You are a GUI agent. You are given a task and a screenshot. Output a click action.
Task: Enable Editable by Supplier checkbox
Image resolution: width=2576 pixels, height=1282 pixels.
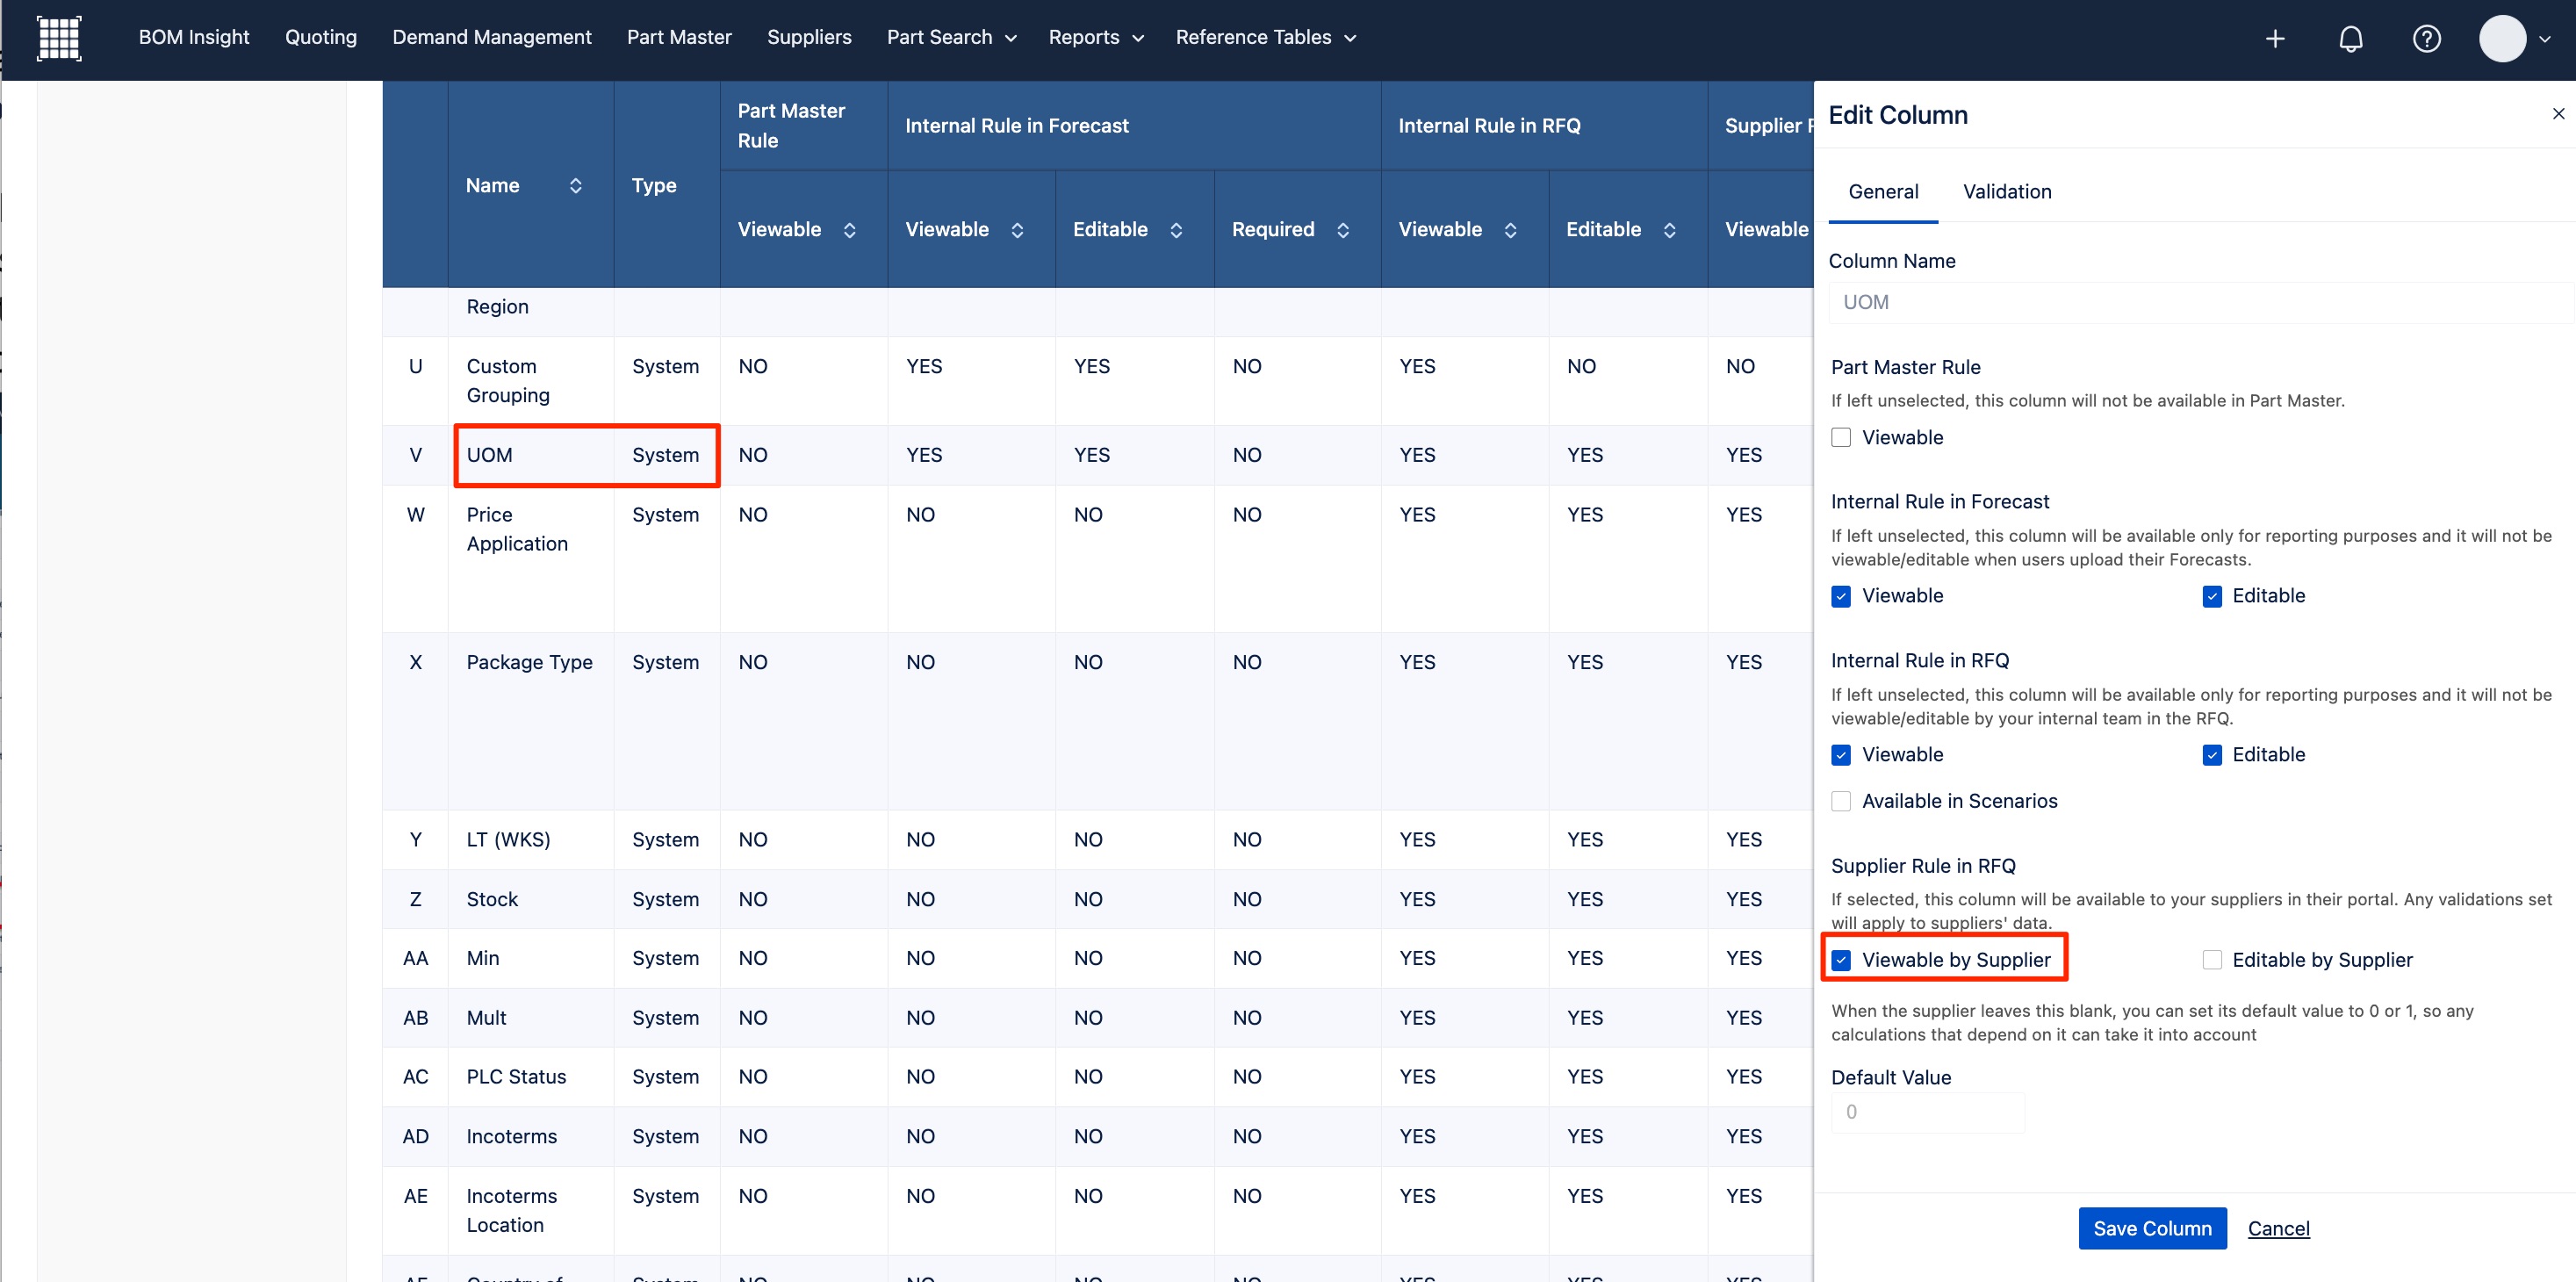[2212, 960]
